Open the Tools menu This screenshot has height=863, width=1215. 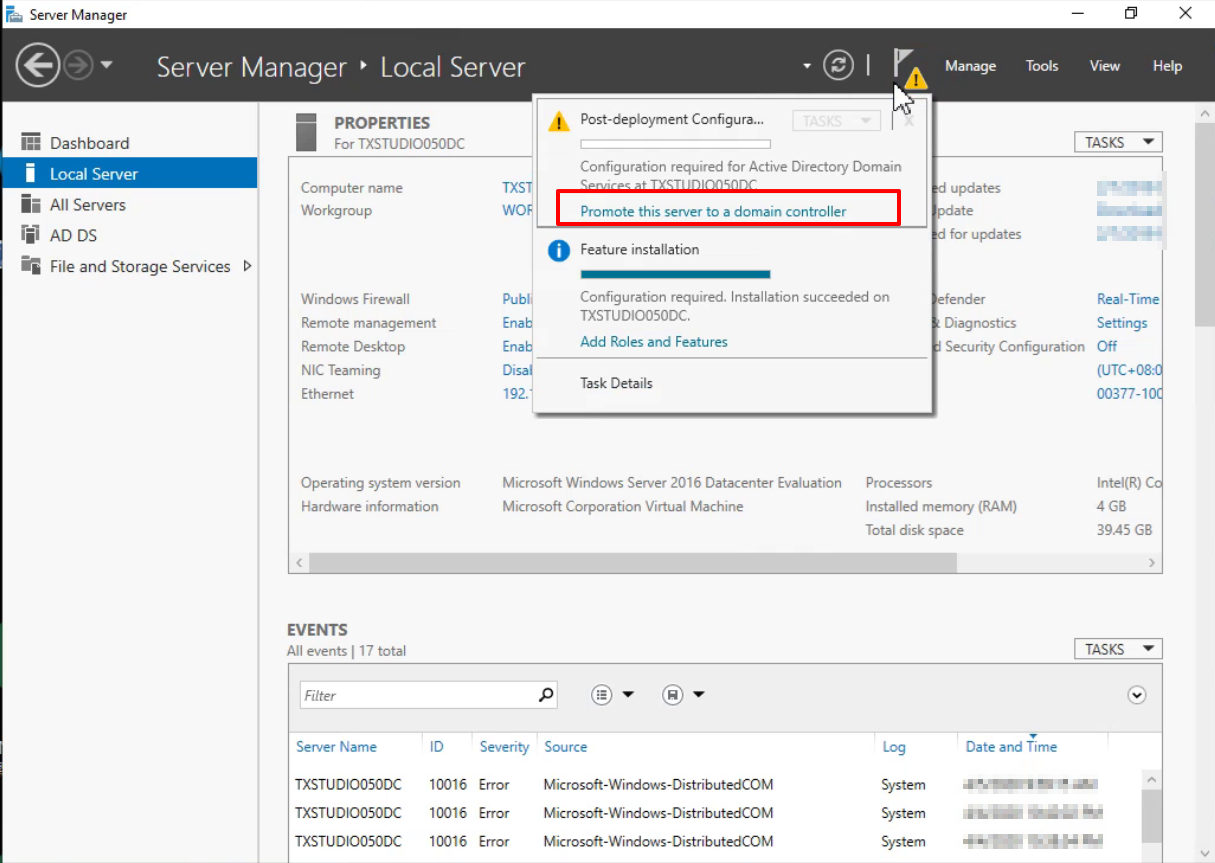click(1041, 66)
